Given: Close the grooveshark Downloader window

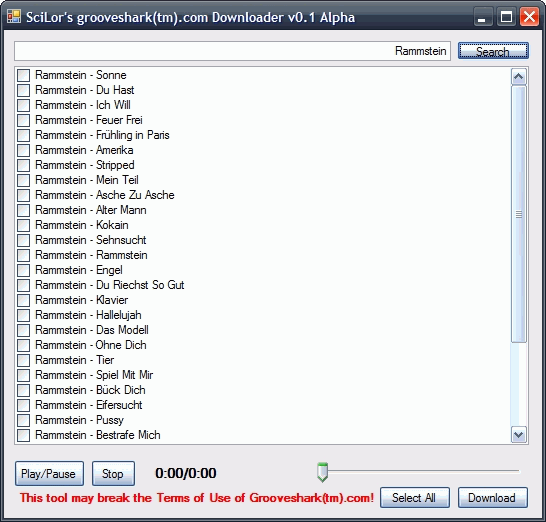Looking at the screenshot, I should coord(529,17).
